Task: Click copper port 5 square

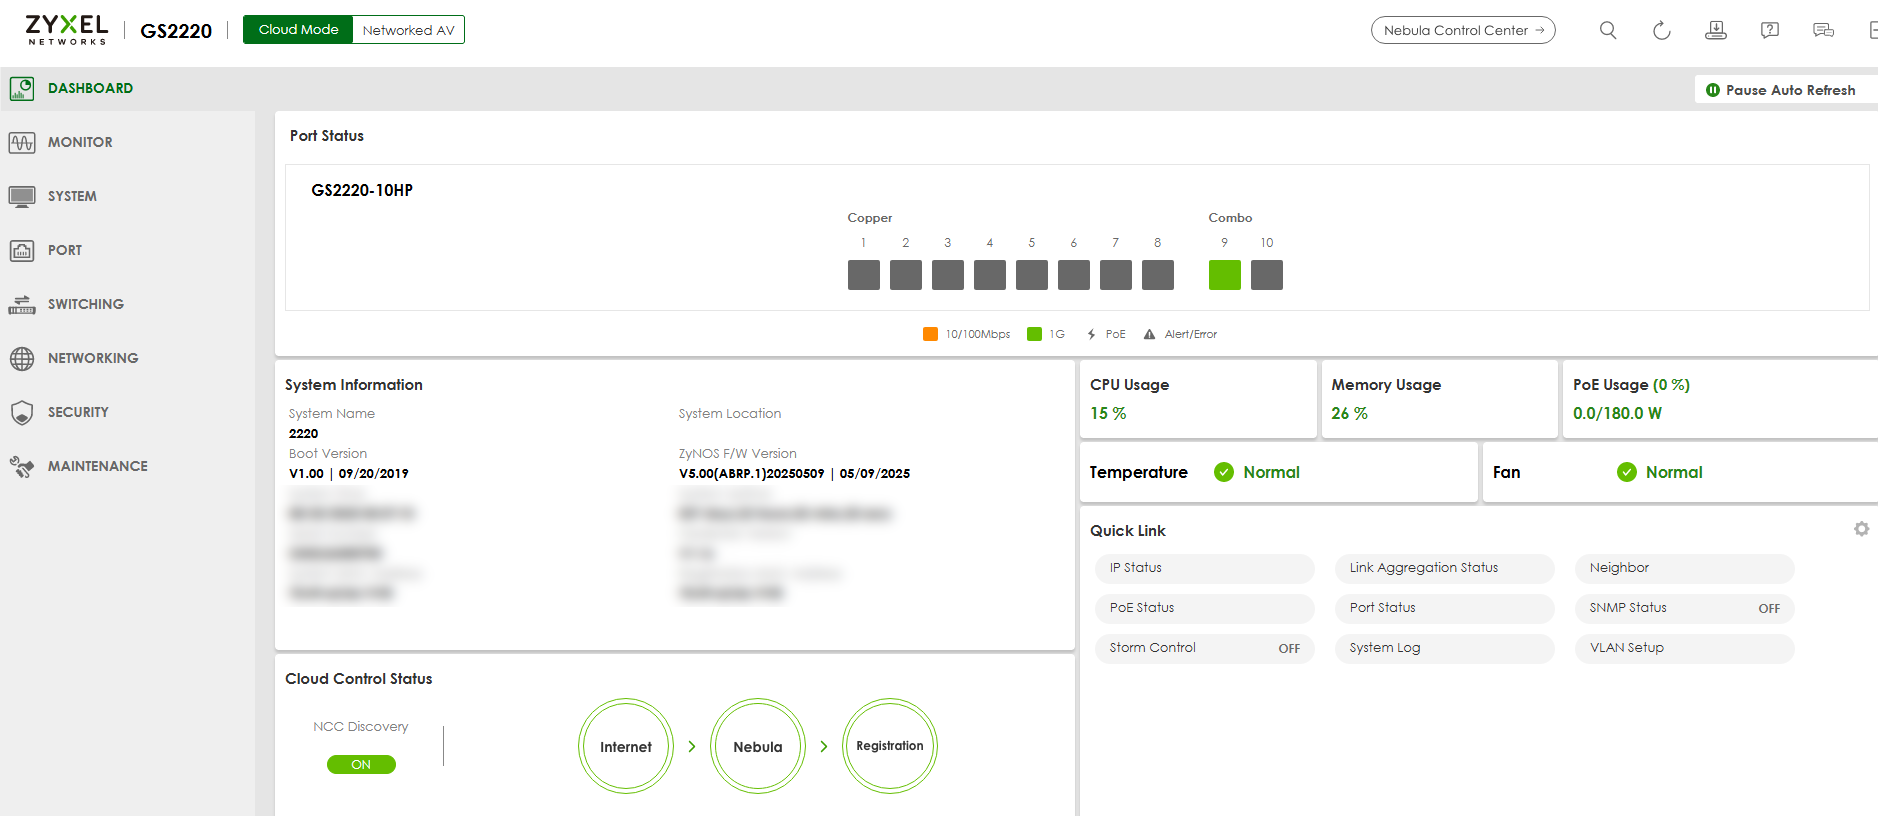Action: tap(1032, 275)
